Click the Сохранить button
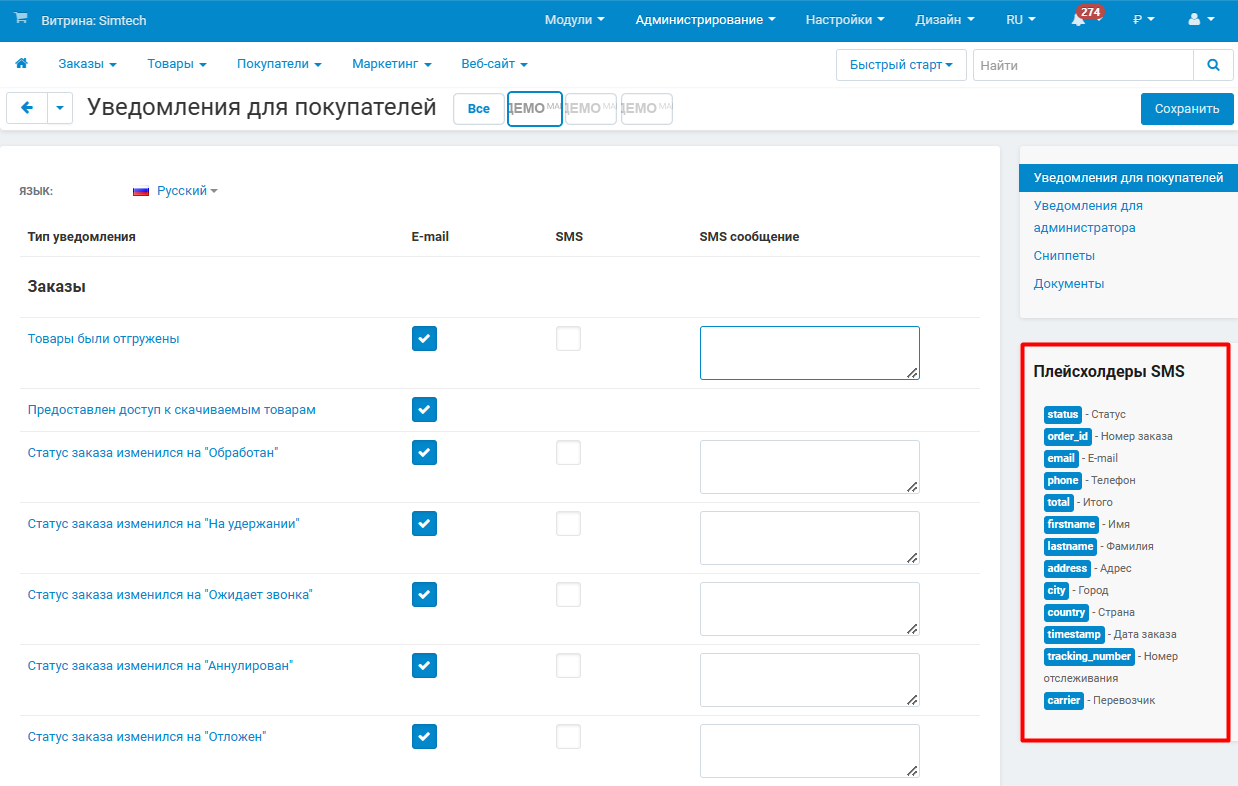1238x786 pixels. [1187, 109]
